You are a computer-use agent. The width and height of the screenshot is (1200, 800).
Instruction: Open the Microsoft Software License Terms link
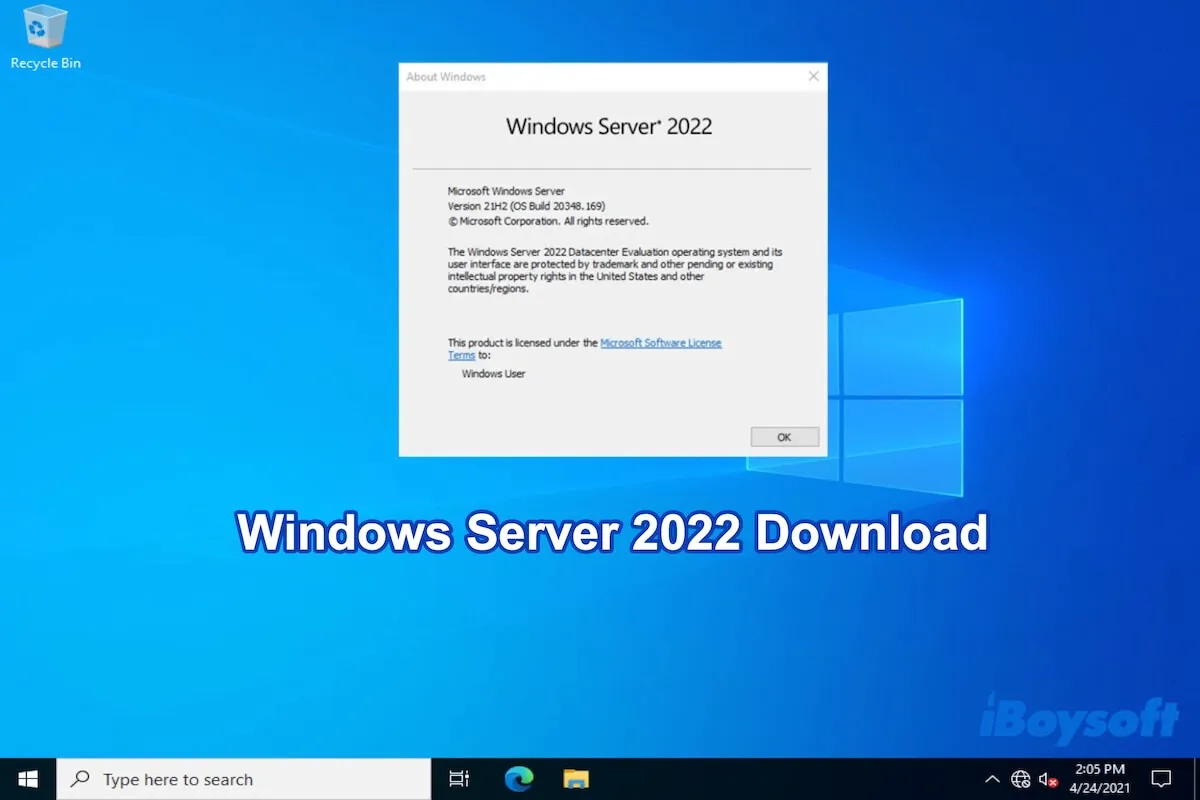[x=660, y=342]
